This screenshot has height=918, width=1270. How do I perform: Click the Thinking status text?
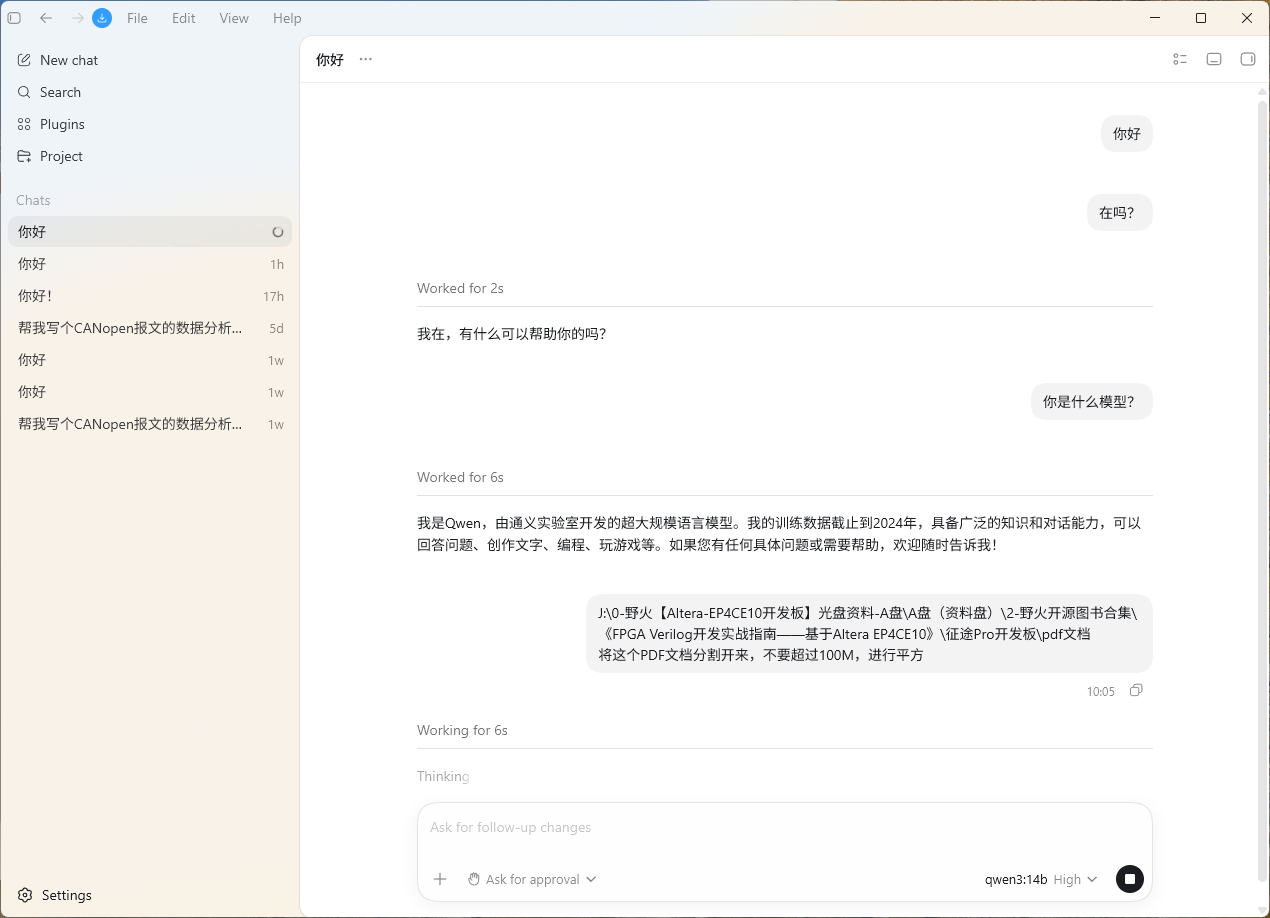(443, 776)
